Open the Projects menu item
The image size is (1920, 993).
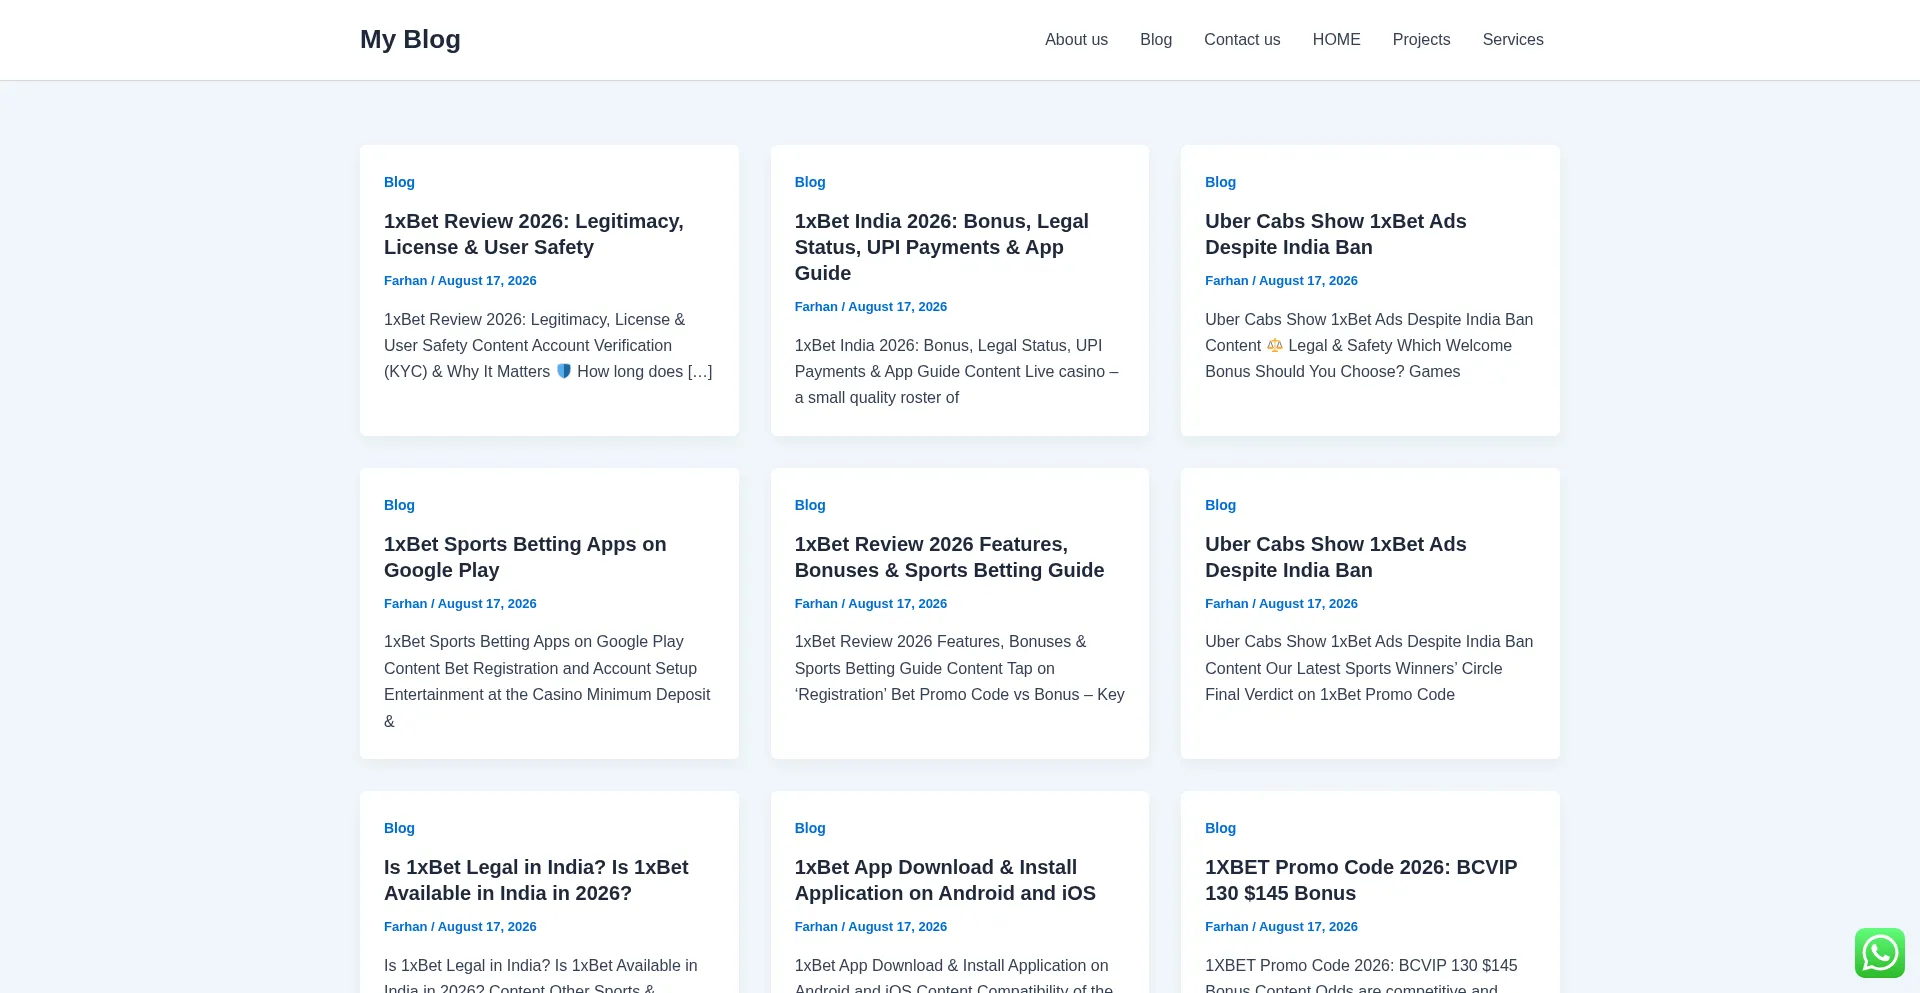click(x=1421, y=40)
